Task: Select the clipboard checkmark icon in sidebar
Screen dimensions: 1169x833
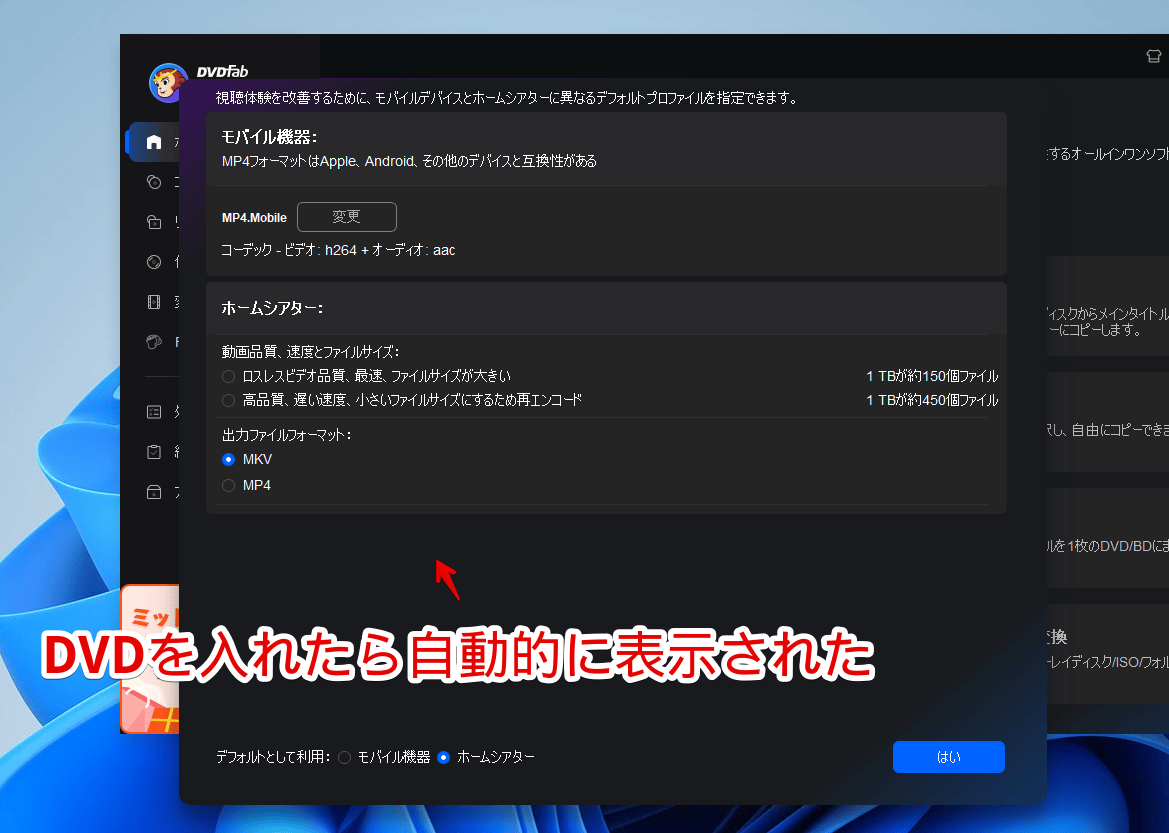Action: pyautogui.click(x=154, y=452)
